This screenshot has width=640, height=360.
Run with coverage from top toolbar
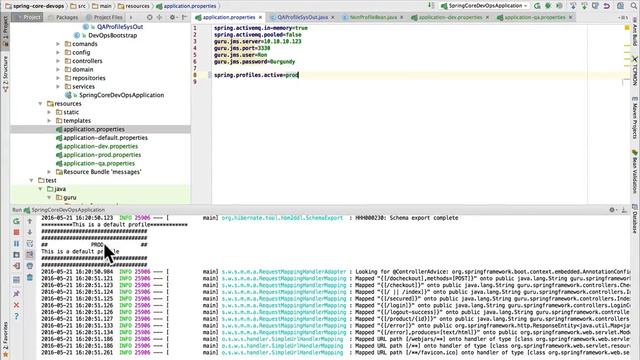pos(559,6)
